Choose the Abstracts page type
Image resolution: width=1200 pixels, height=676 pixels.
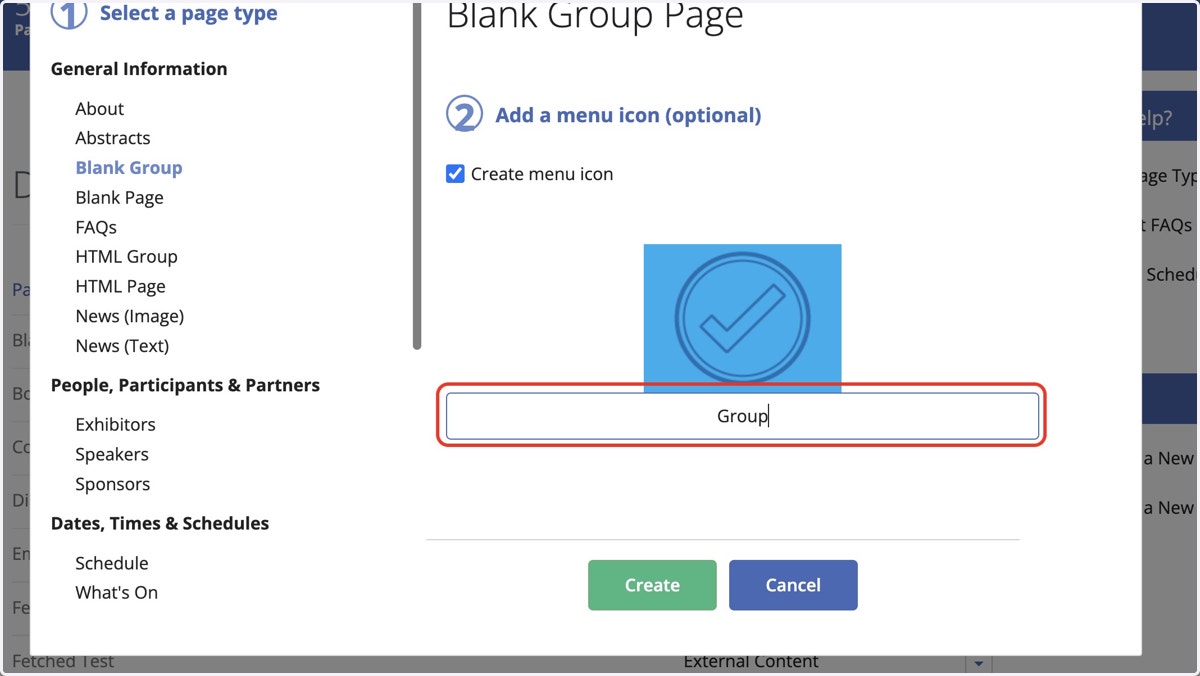(x=113, y=138)
